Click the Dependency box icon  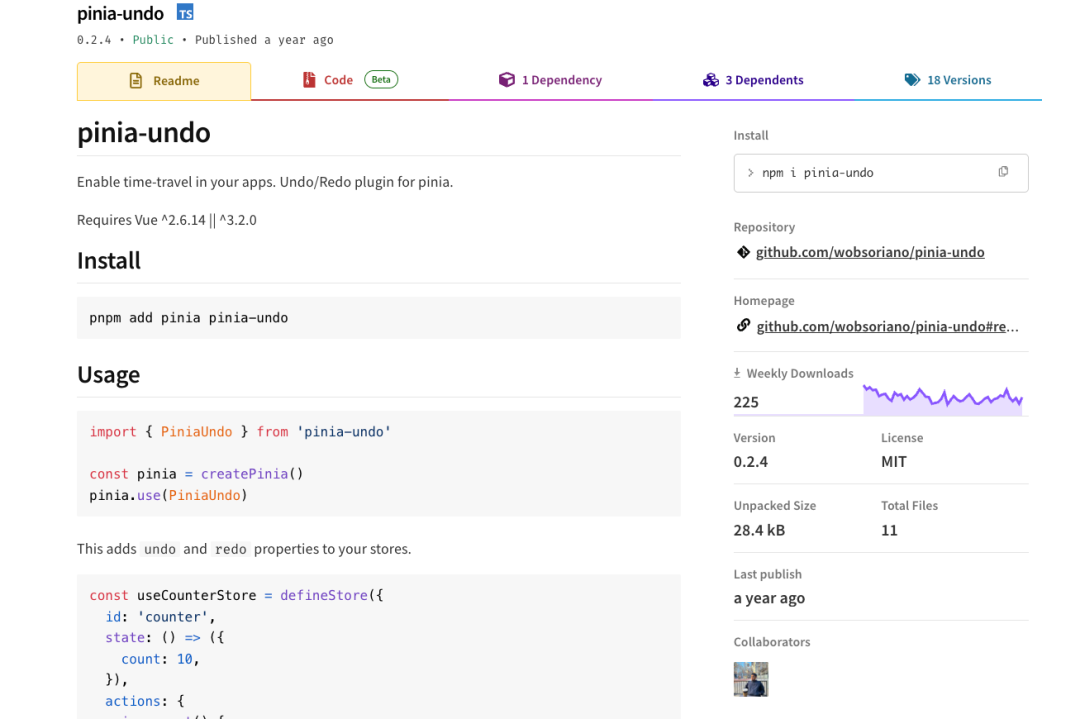pyautogui.click(x=507, y=80)
